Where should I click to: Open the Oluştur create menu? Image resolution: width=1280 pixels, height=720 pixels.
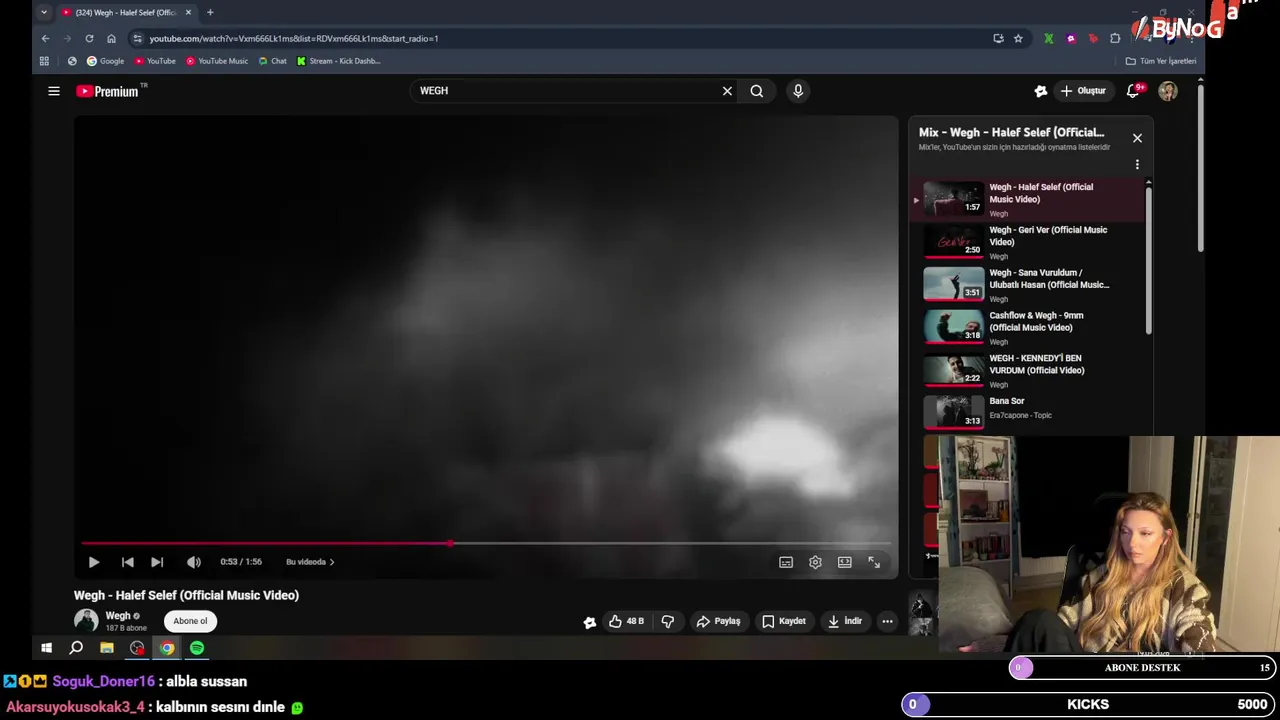click(x=1083, y=91)
